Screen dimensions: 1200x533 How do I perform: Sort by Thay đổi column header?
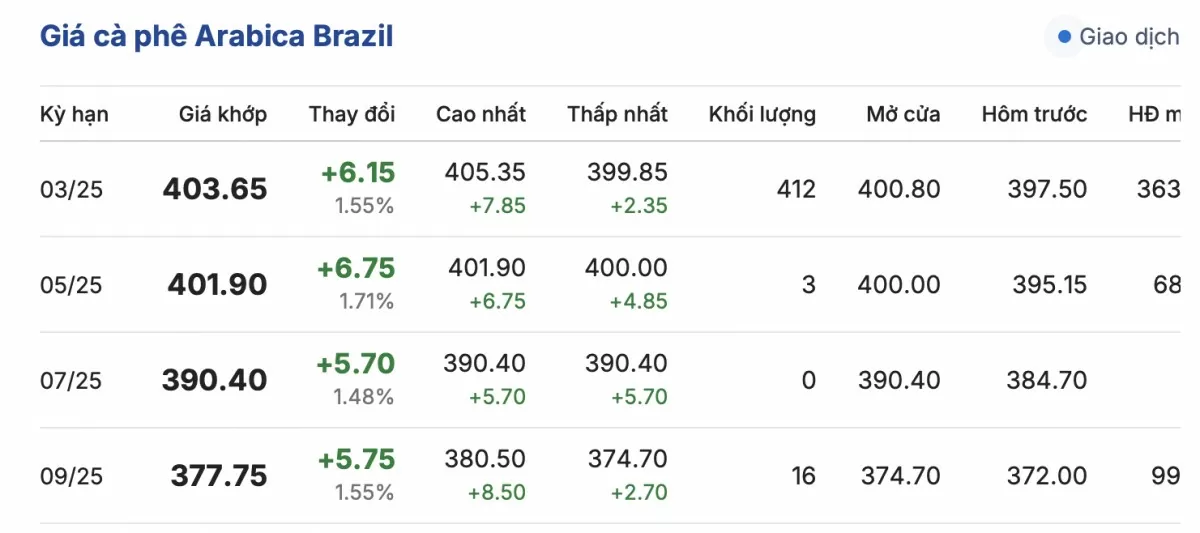coord(352,114)
